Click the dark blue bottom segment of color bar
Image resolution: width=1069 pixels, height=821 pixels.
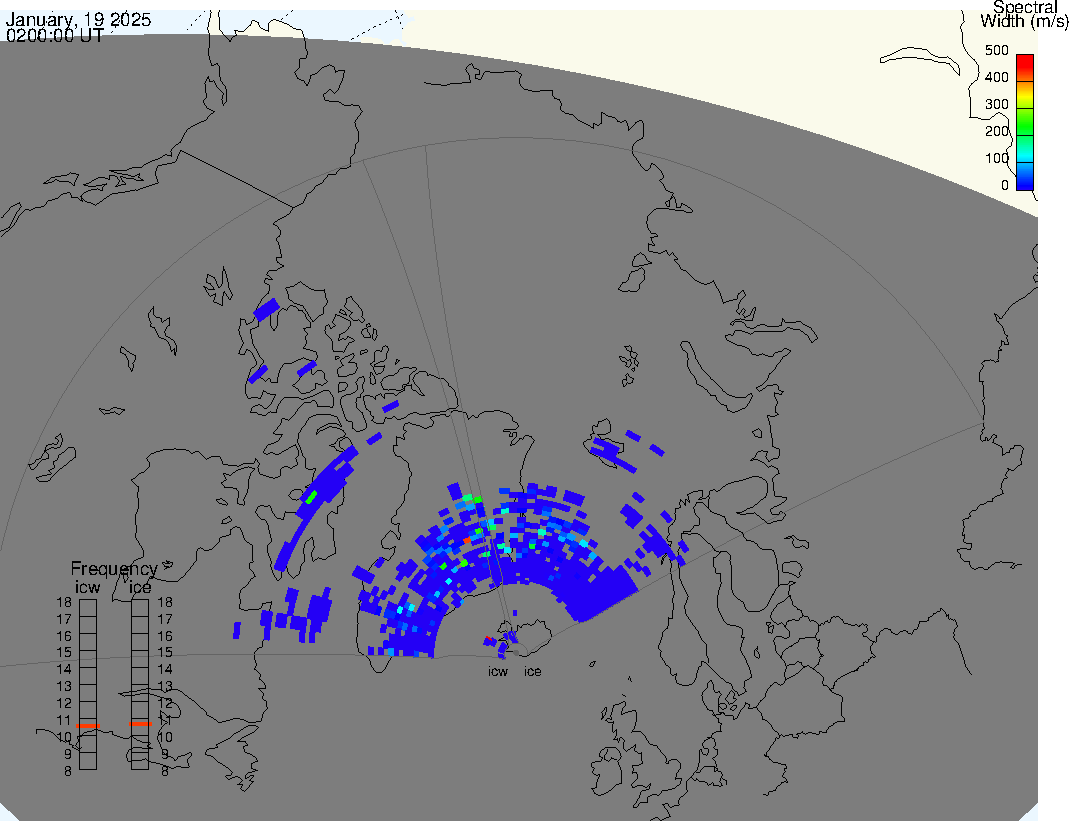(x=1025, y=177)
